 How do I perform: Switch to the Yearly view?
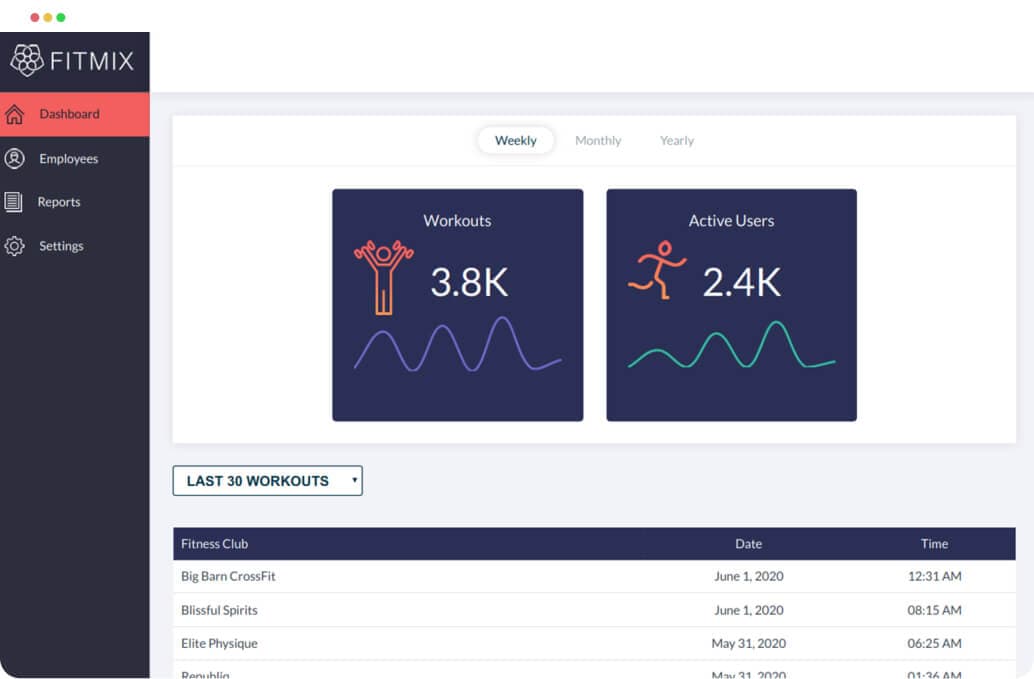(x=677, y=141)
